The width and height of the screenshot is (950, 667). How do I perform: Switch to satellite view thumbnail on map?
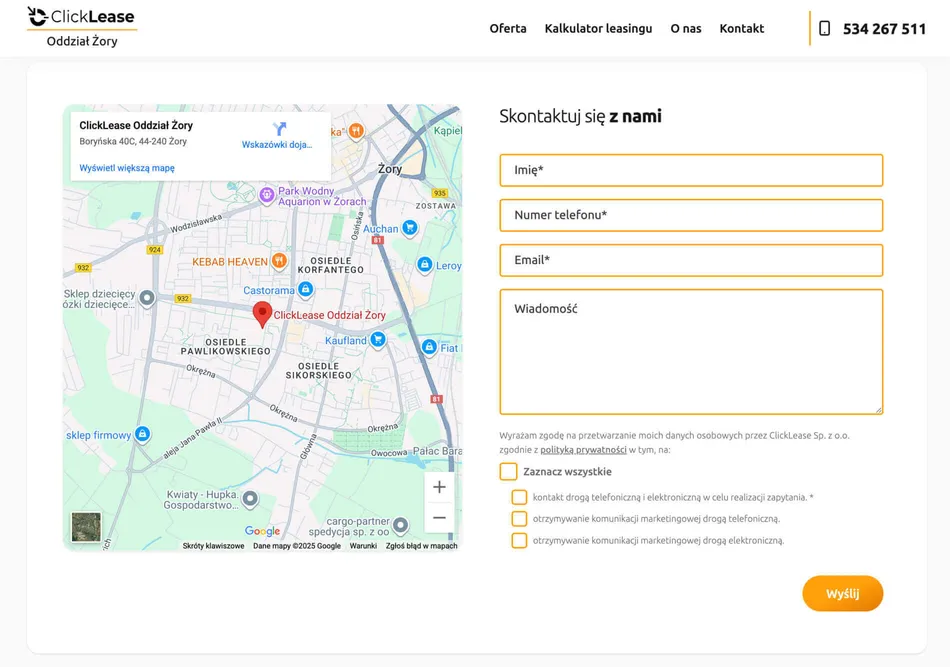(86, 527)
